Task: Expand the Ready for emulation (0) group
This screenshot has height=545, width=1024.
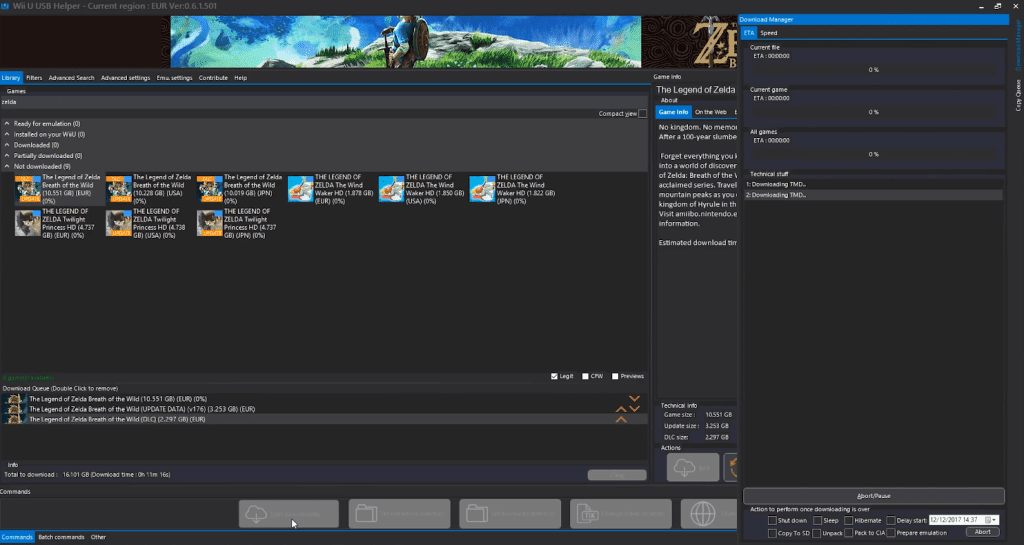Action: (7, 123)
